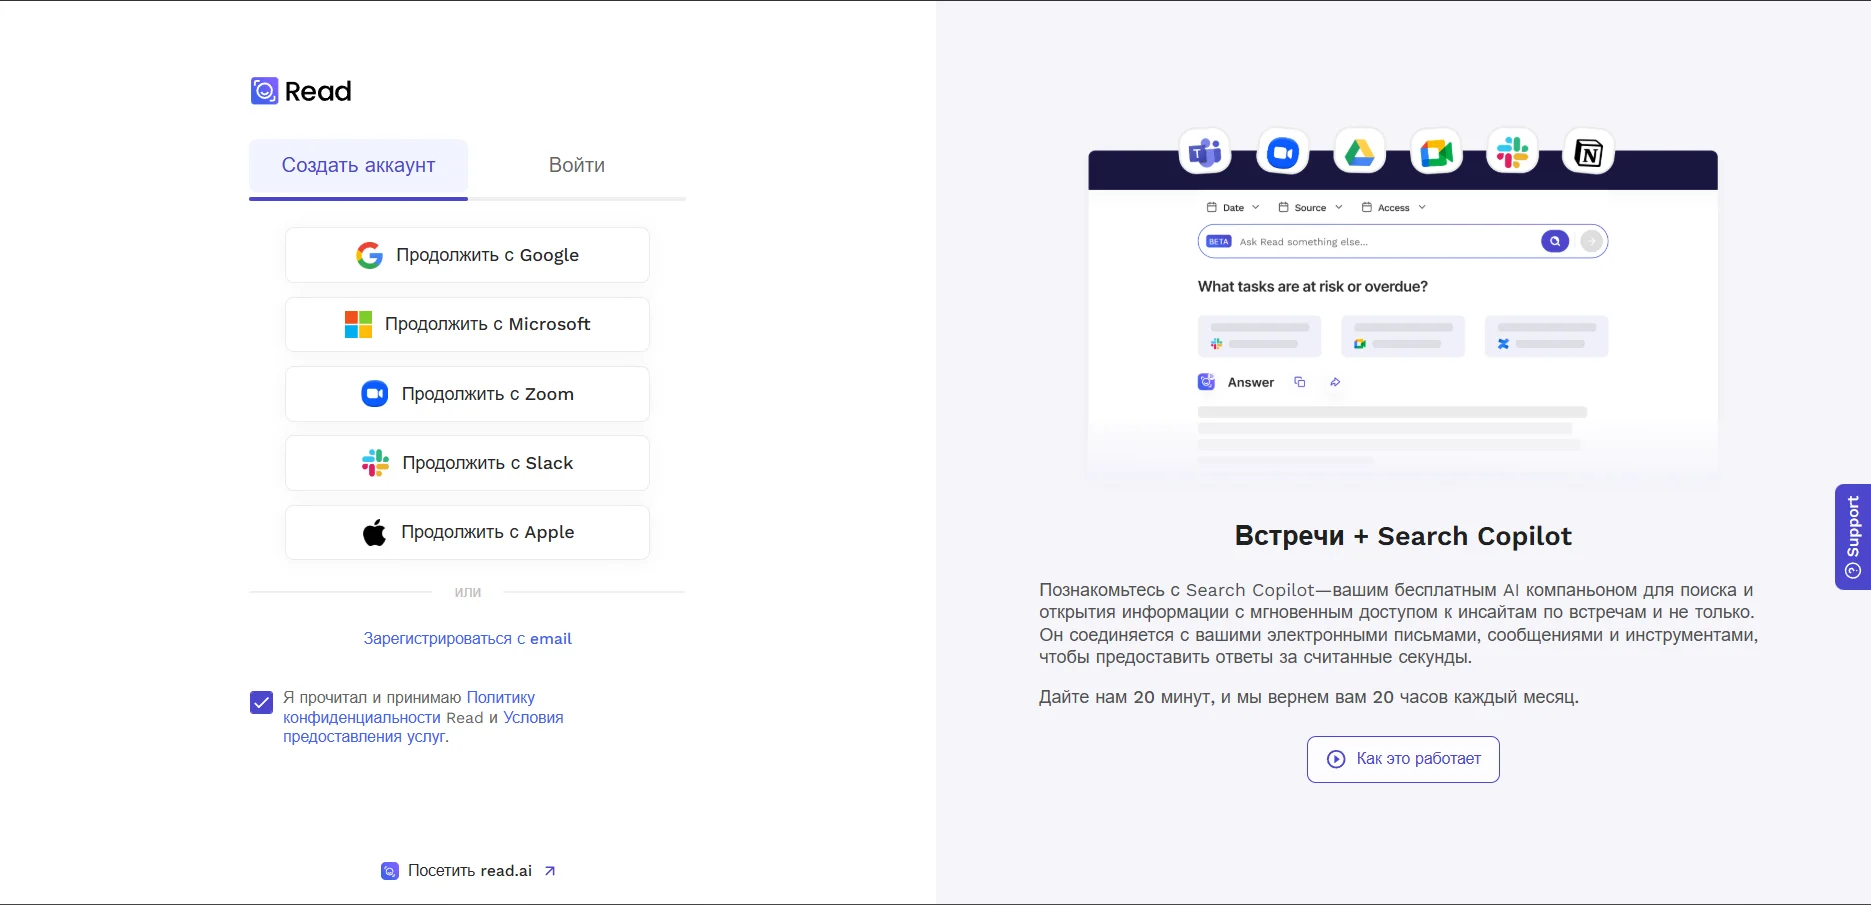
Task: Click the Zoom icon in the preview header
Action: point(1282,153)
